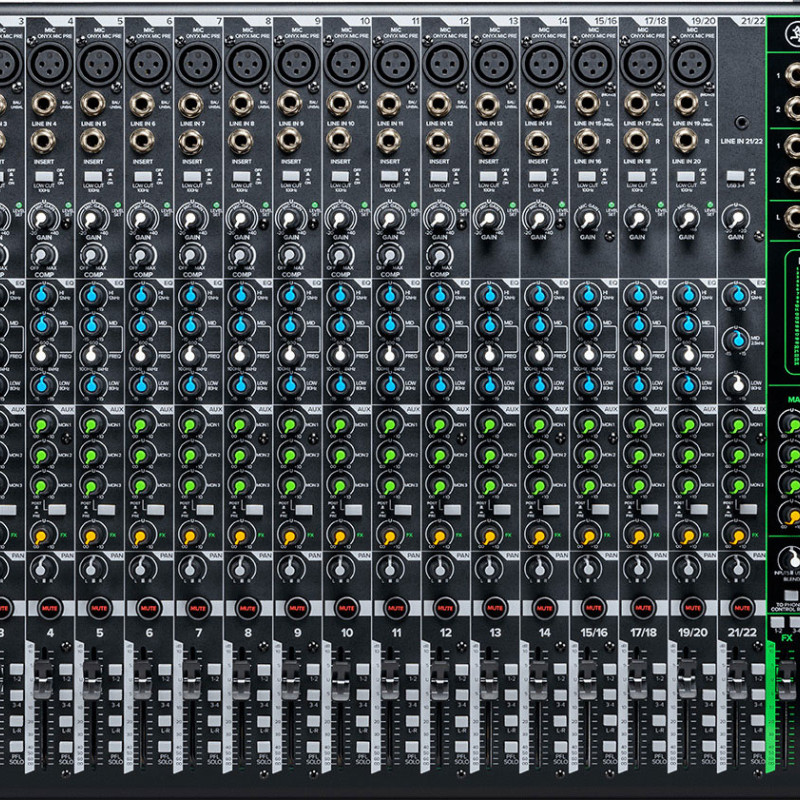Click the blue Mid EQ knob on channel 9

click(290, 324)
